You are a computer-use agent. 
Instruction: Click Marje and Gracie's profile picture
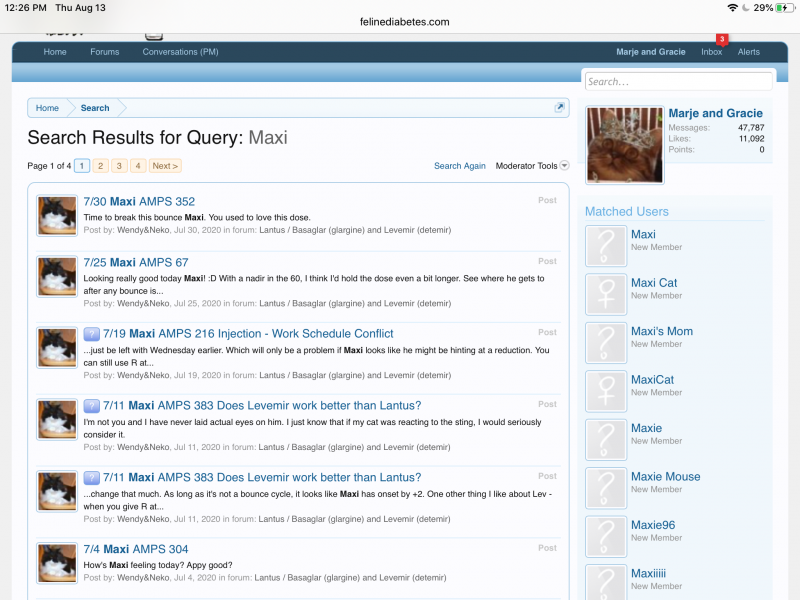click(x=625, y=146)
